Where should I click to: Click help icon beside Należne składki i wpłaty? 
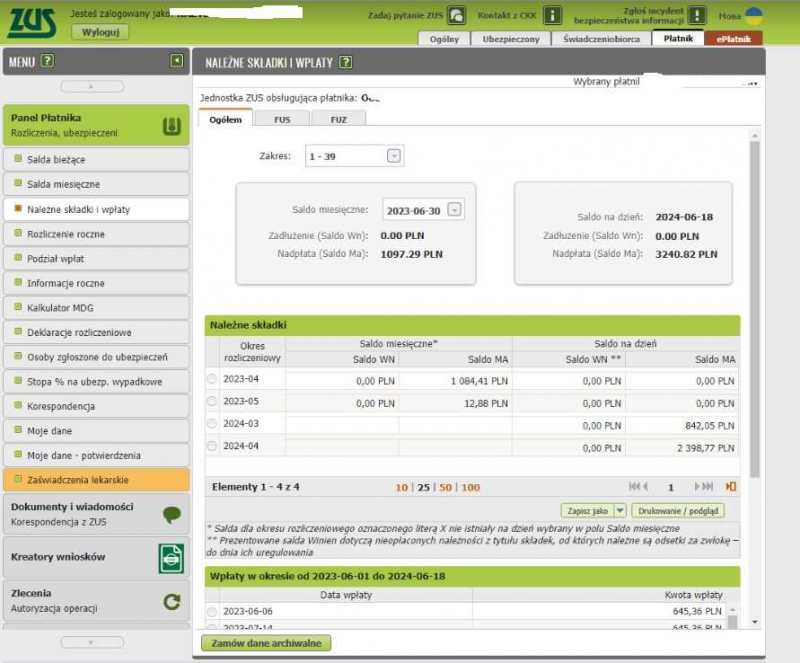(346, 62)
